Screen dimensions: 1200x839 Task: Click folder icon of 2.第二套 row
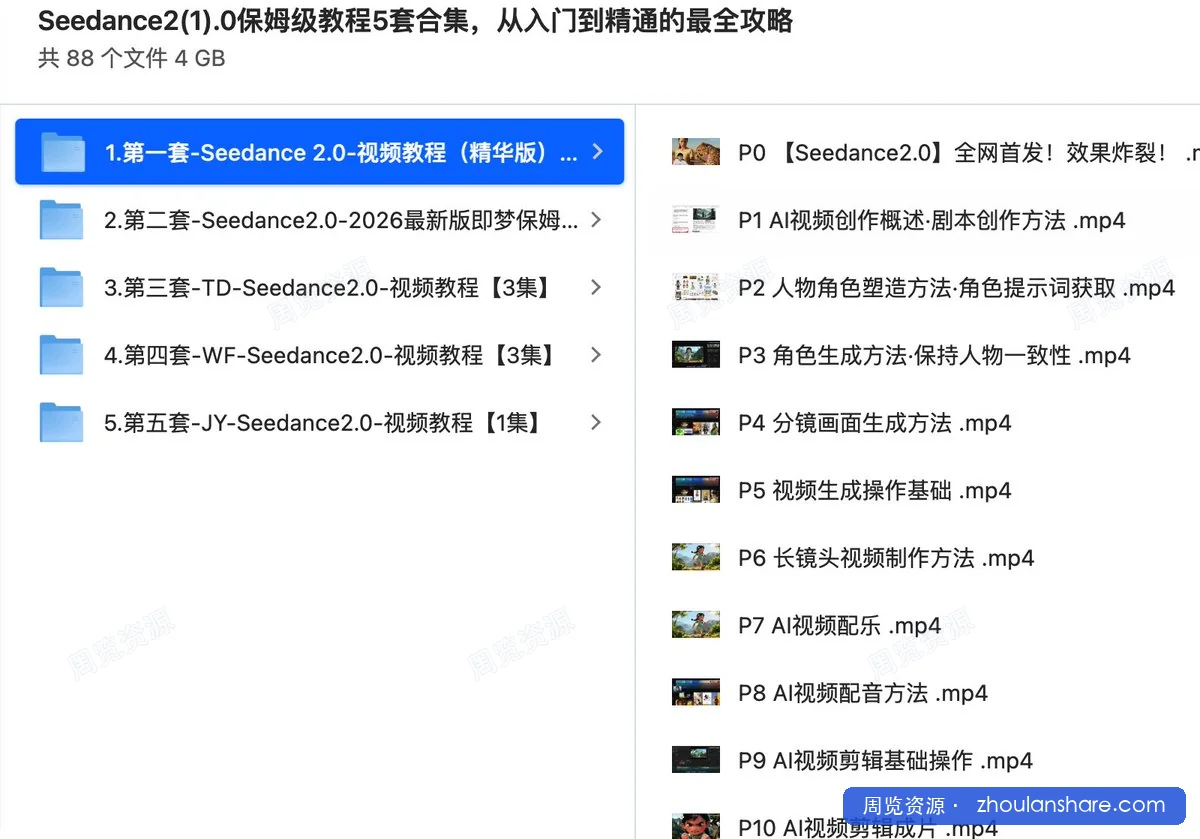[x=62, y=220]
